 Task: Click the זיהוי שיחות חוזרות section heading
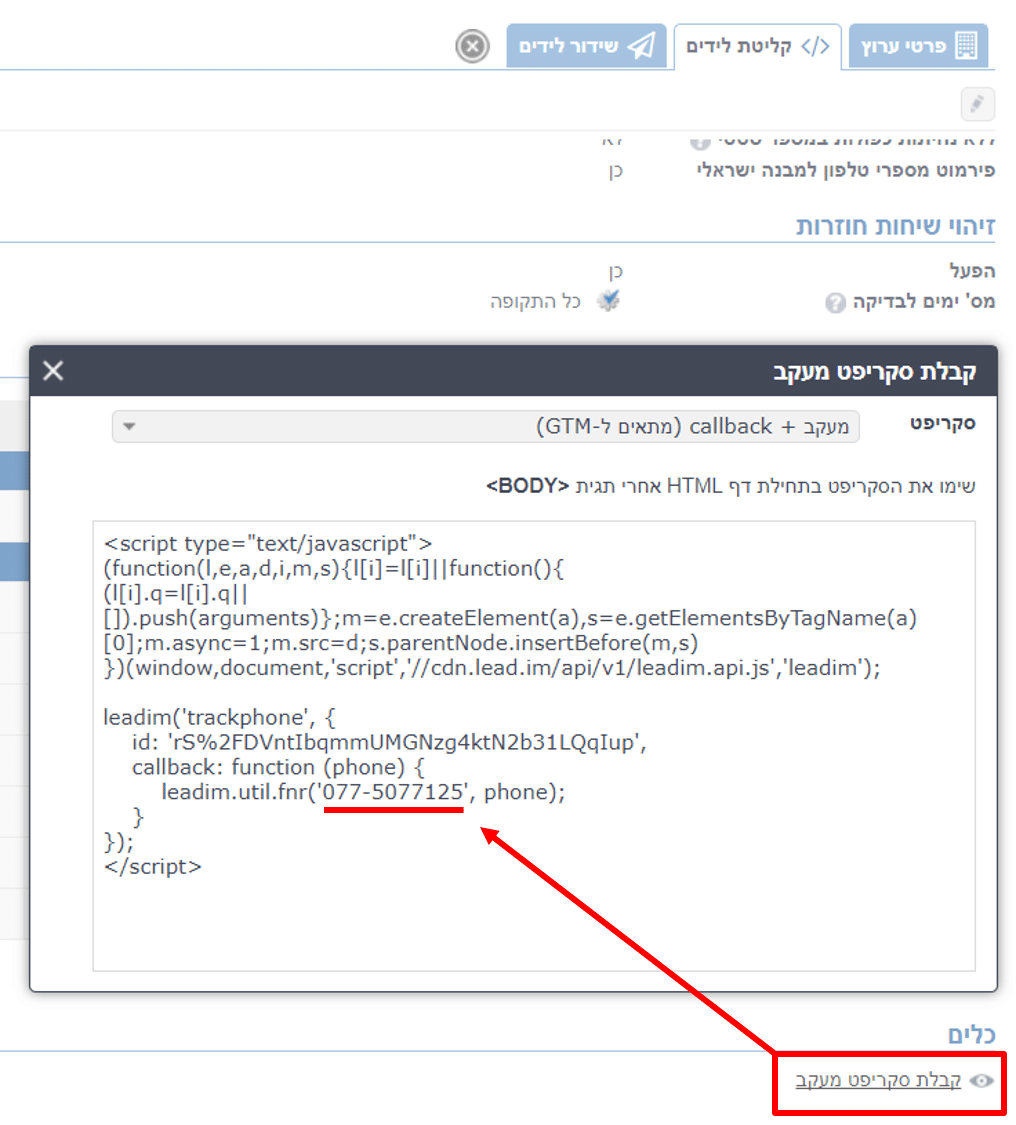coord(895,226)
